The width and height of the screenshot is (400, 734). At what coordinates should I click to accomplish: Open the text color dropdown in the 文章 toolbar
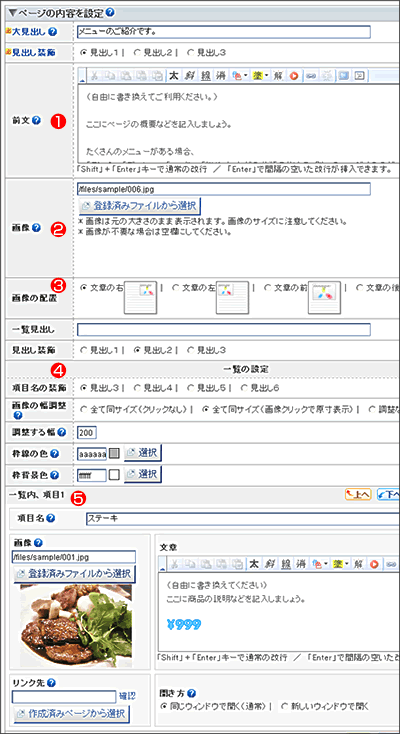pos(320,564)
